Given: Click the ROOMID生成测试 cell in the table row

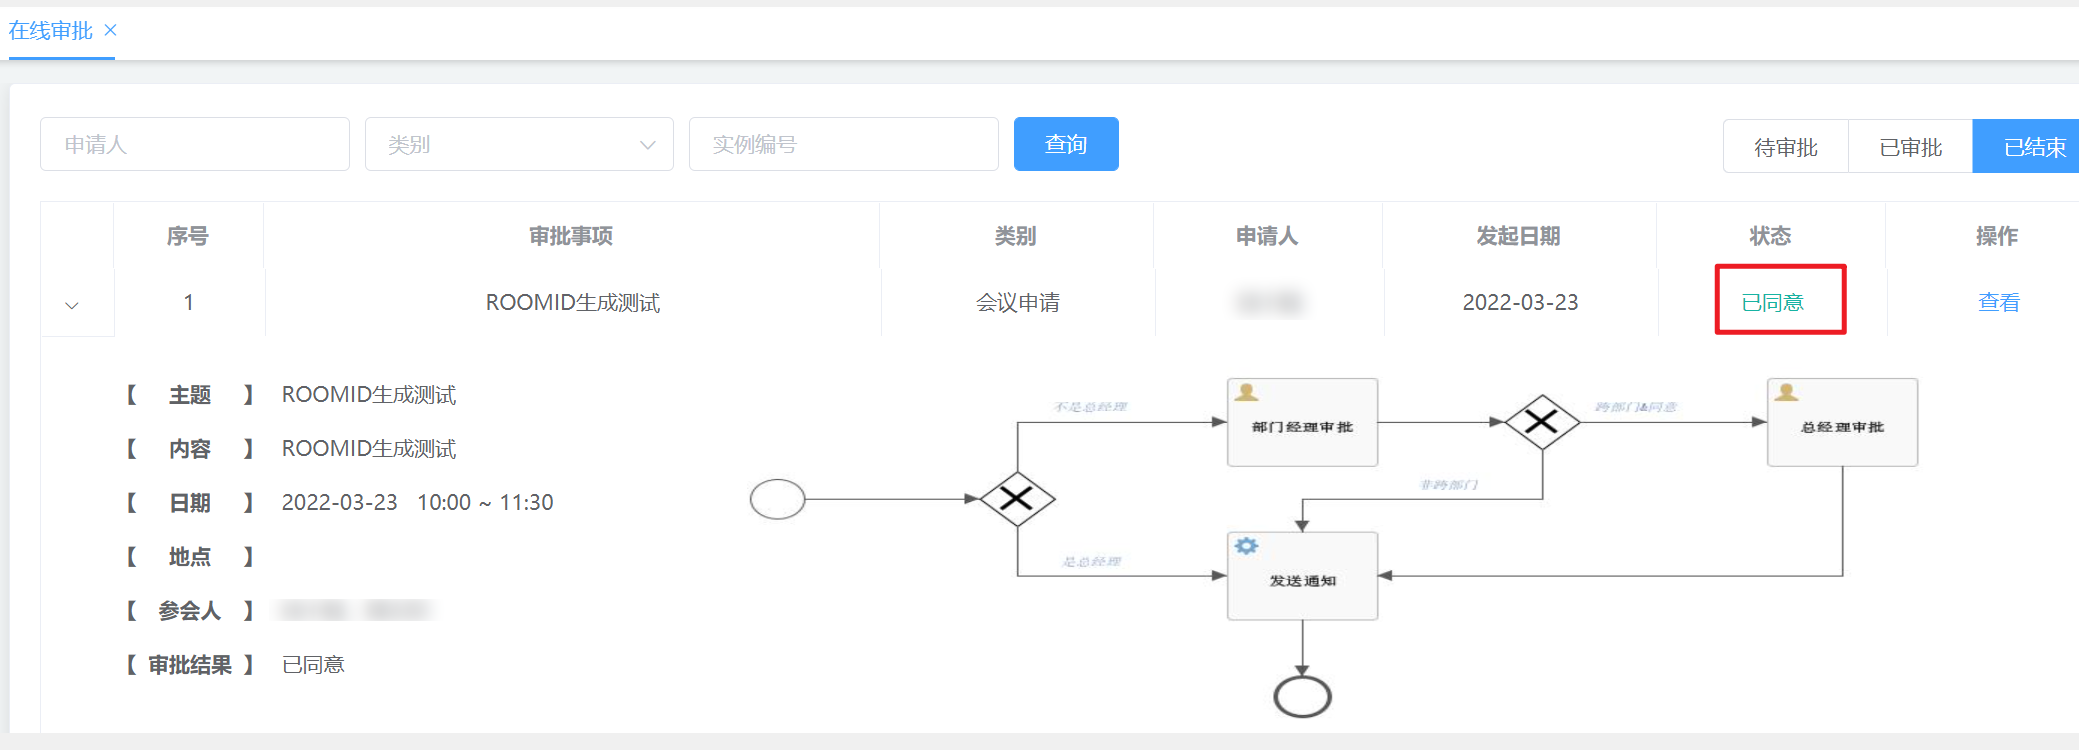Looking at the screenshot, I should click(573, 302).
